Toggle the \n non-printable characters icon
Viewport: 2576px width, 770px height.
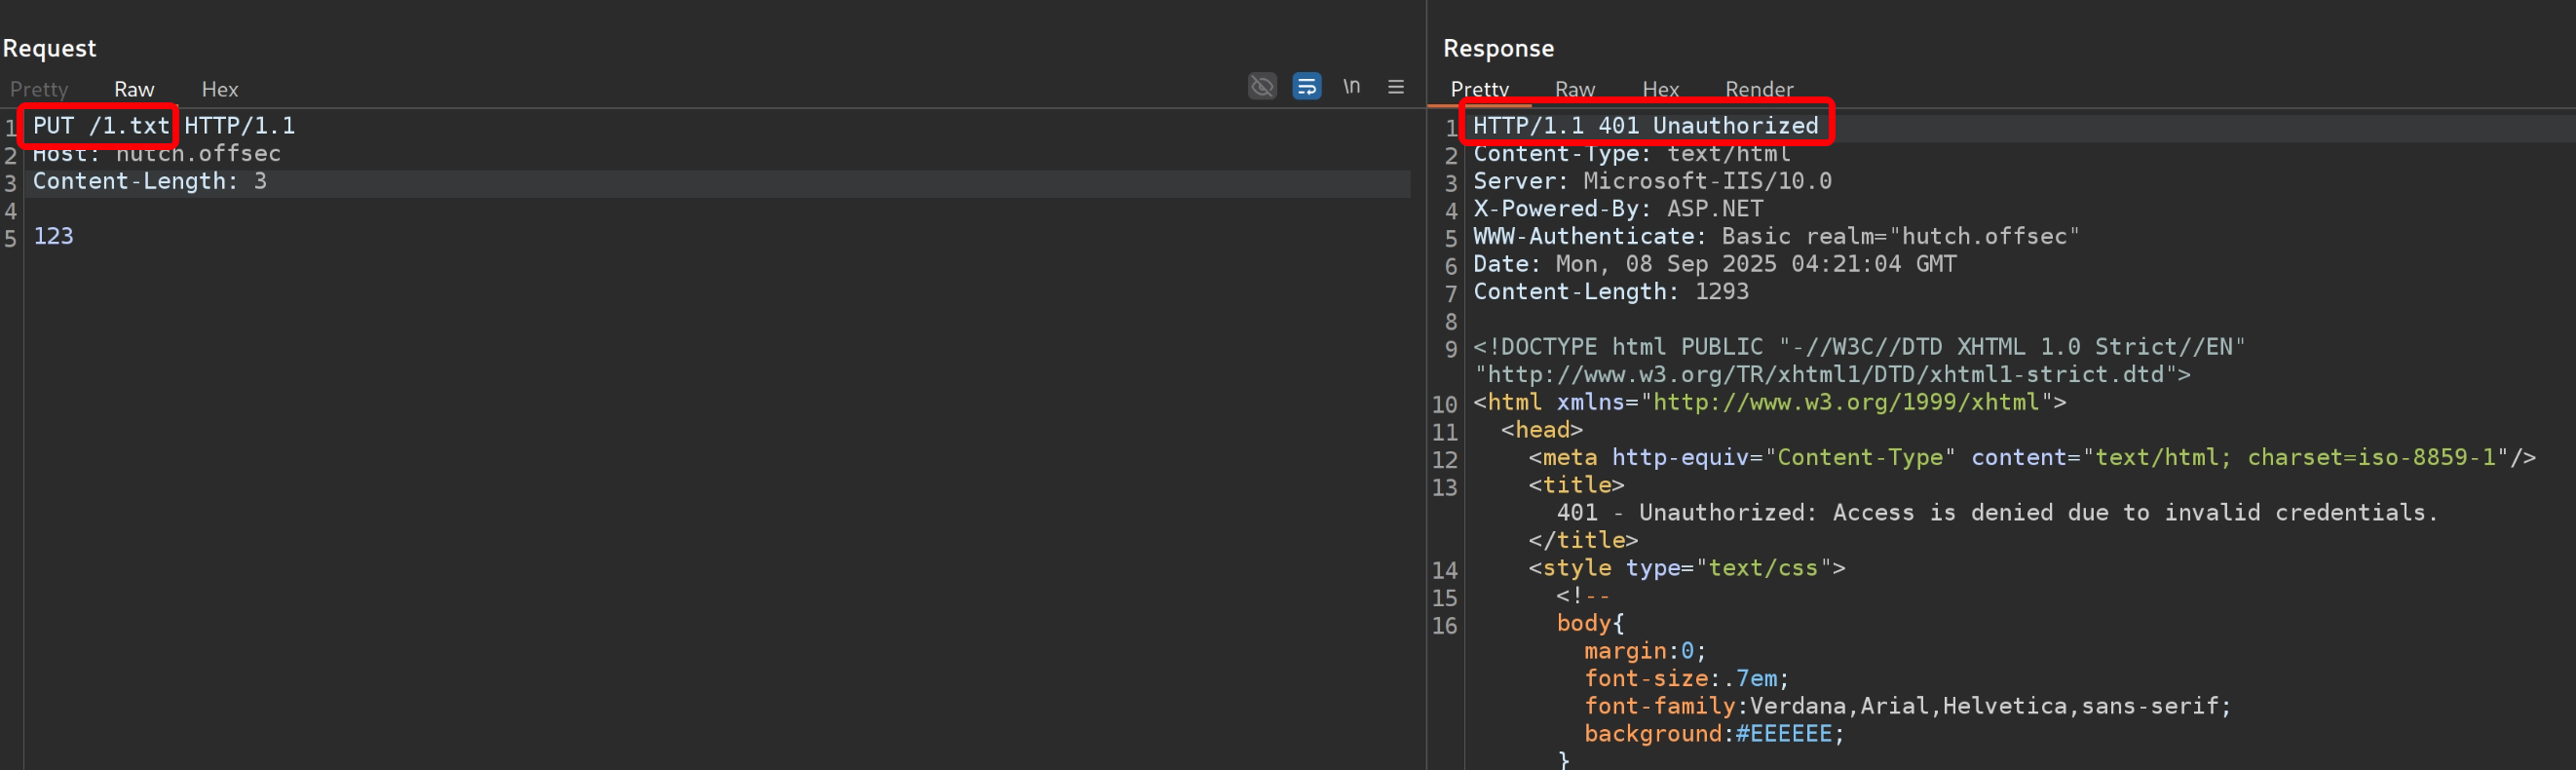(1351, 87)
